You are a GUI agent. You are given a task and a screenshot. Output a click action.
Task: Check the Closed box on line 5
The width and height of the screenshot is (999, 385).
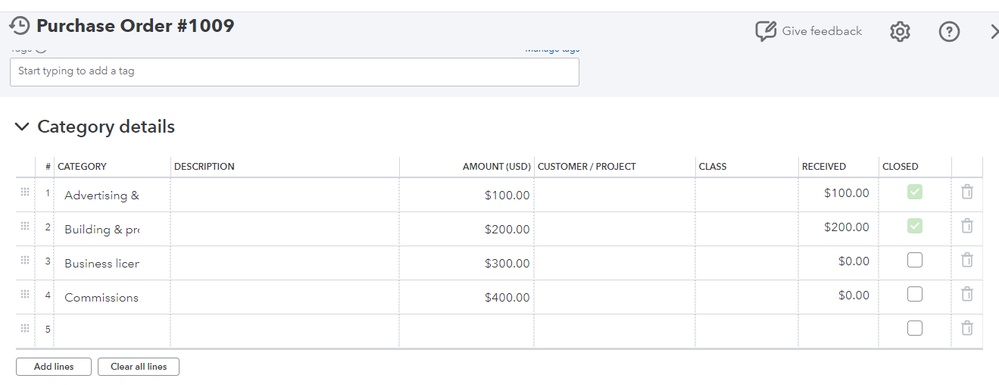(x=914, y=328)
